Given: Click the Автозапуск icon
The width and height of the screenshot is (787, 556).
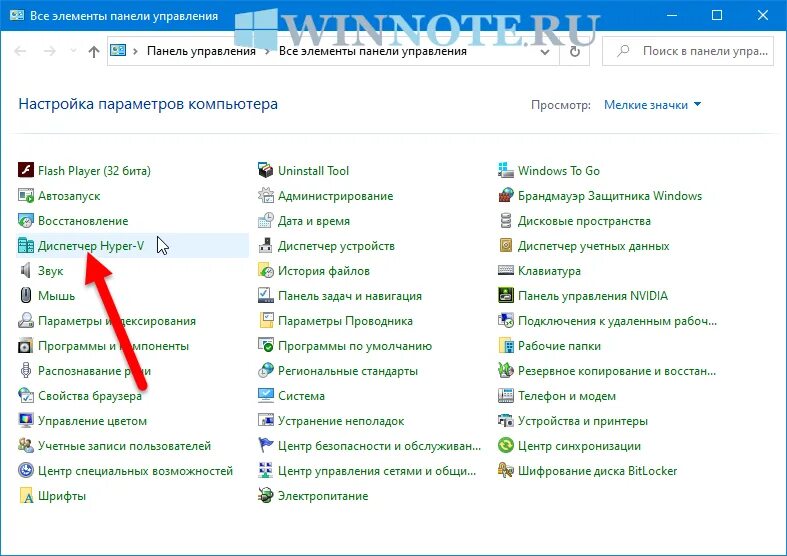Looking at the screenshot, I should click(26, 195).
